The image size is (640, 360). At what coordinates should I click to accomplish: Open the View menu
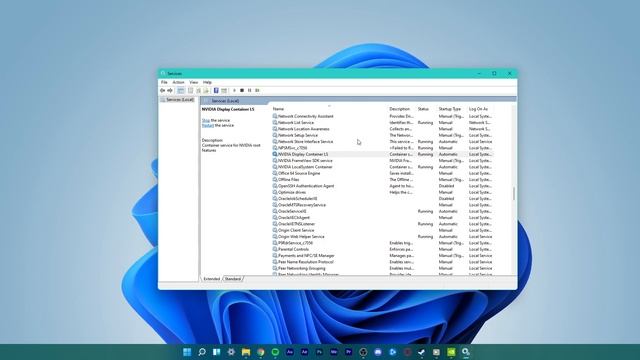pos(193,82)
